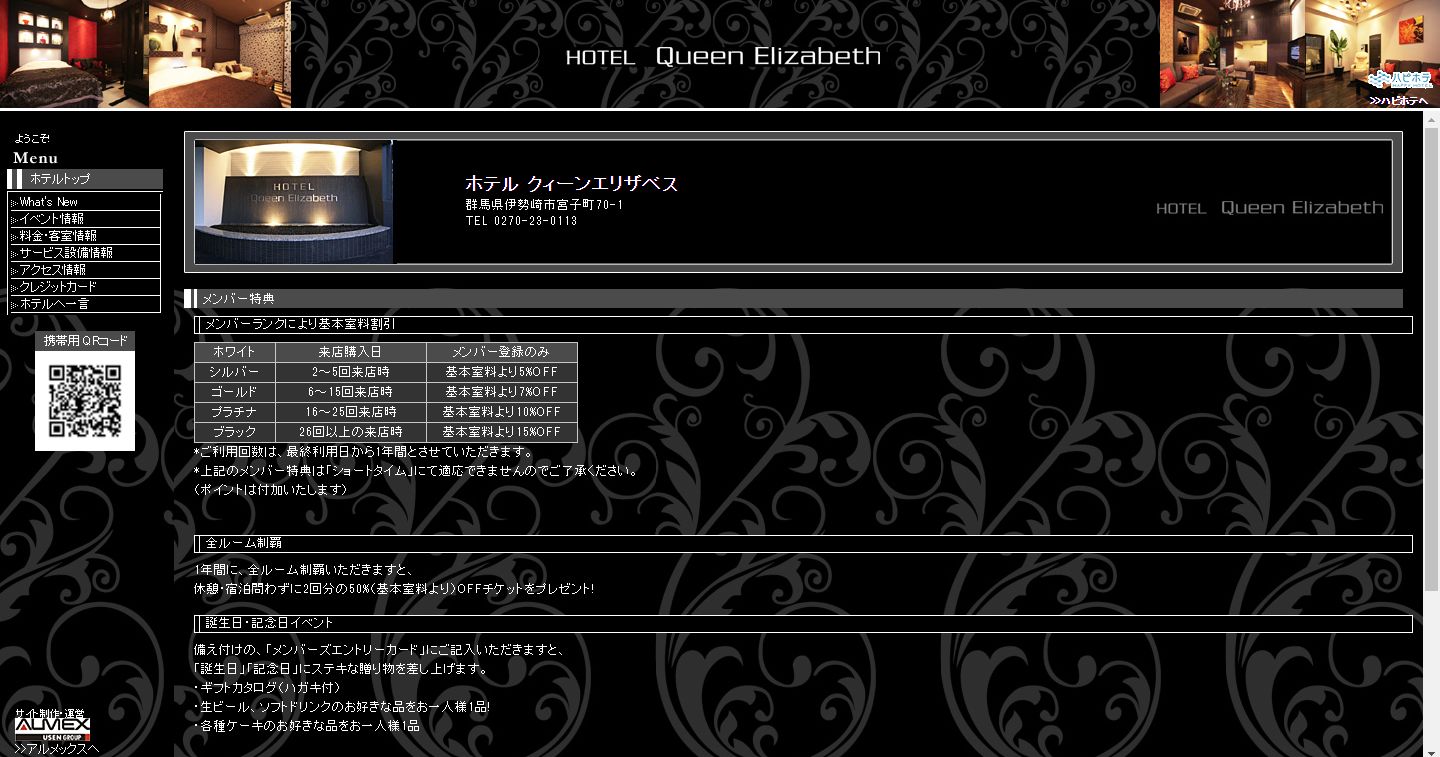Click the red-walled bedroom banner photo
This screenshot has height=757, width=1440.
tap(74, 53)
